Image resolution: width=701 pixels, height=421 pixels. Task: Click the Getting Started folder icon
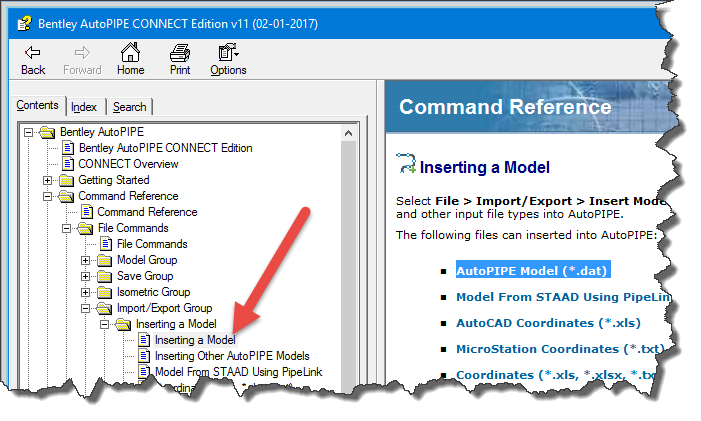[x=67, y=180]
